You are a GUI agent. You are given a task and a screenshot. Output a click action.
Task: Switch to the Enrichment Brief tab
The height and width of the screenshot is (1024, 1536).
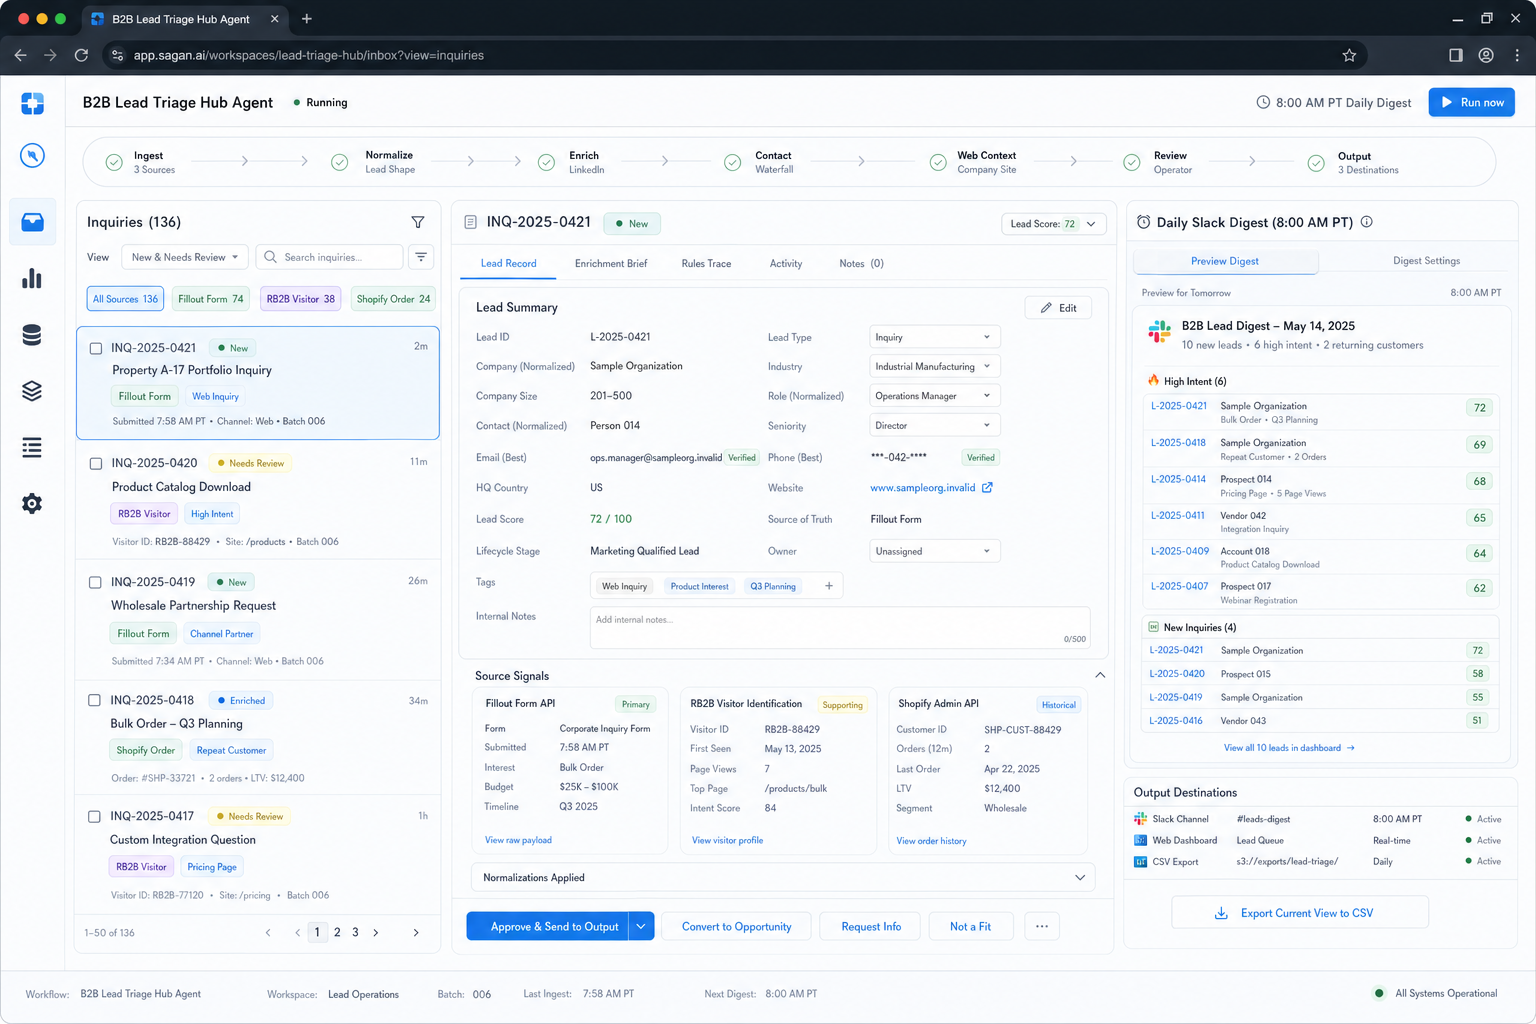pos(611,264)
